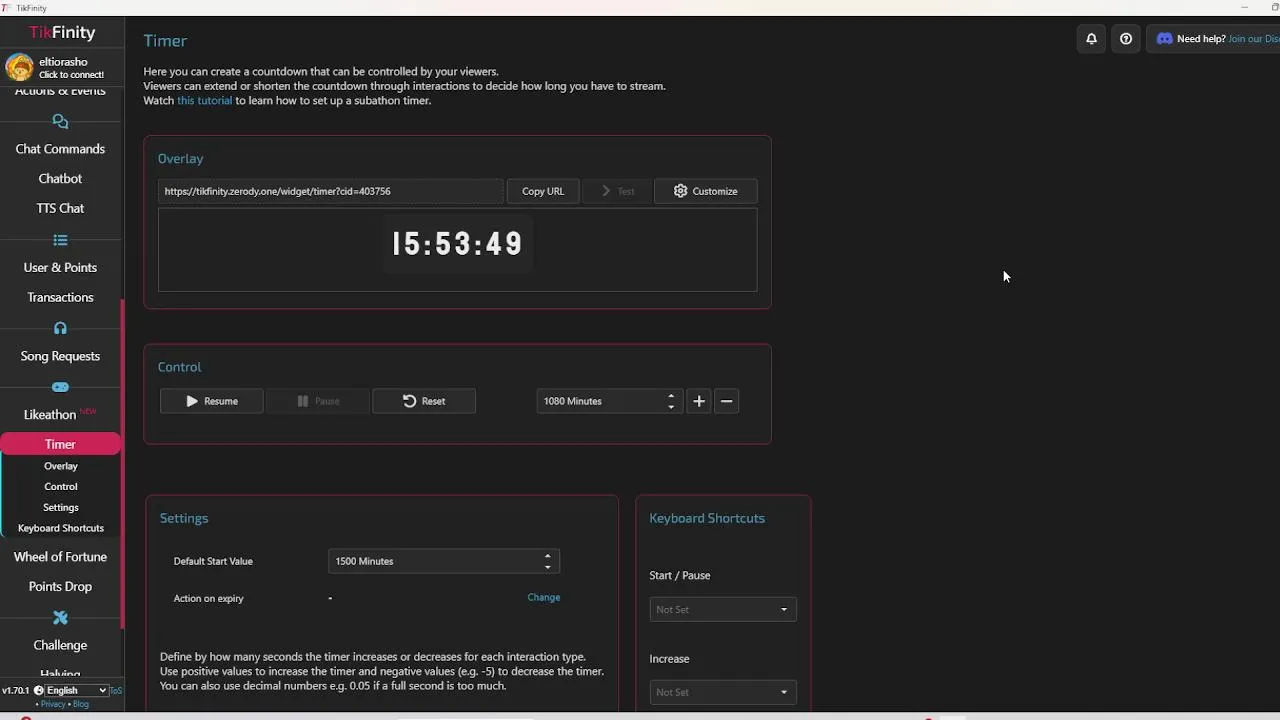This screenshot has width=1280, height=720.
Task: Open User & Points in sidebar
Action: coord(60,267)
